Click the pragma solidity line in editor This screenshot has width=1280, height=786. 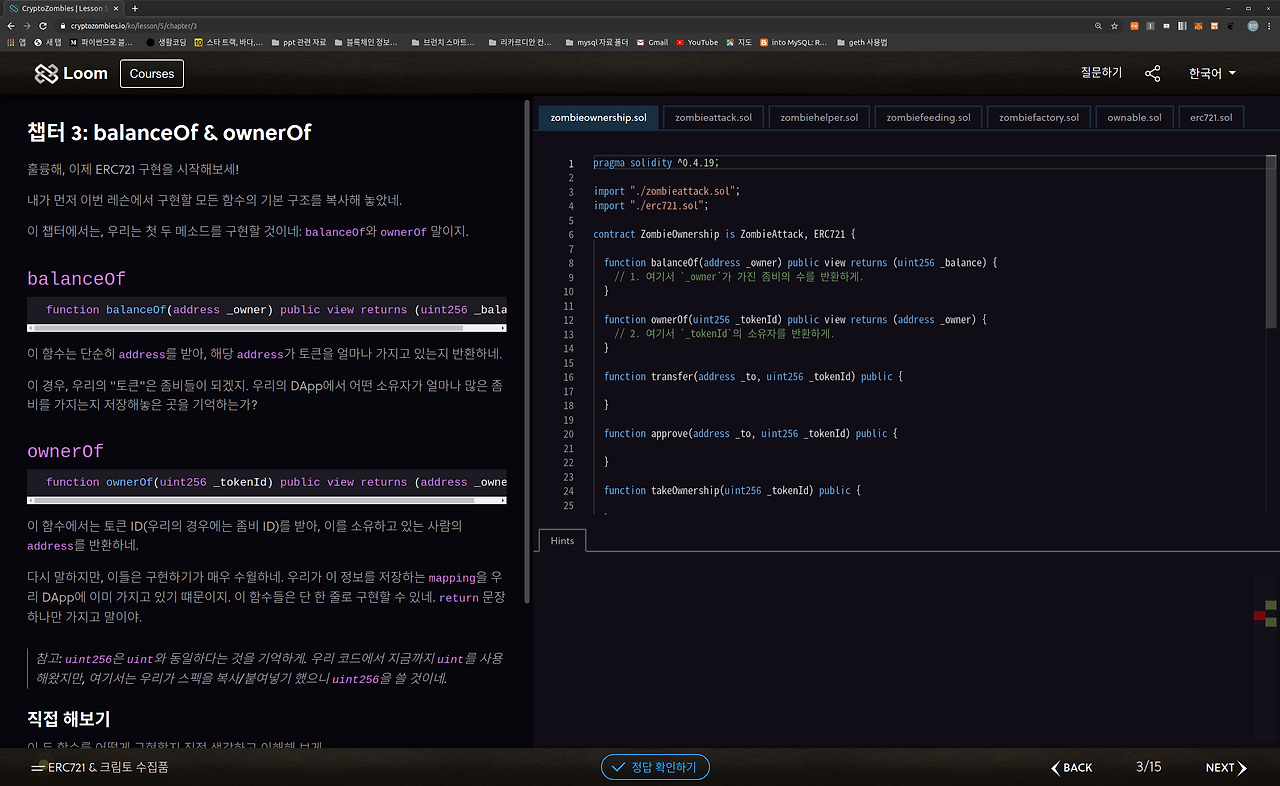click(656, 163)
